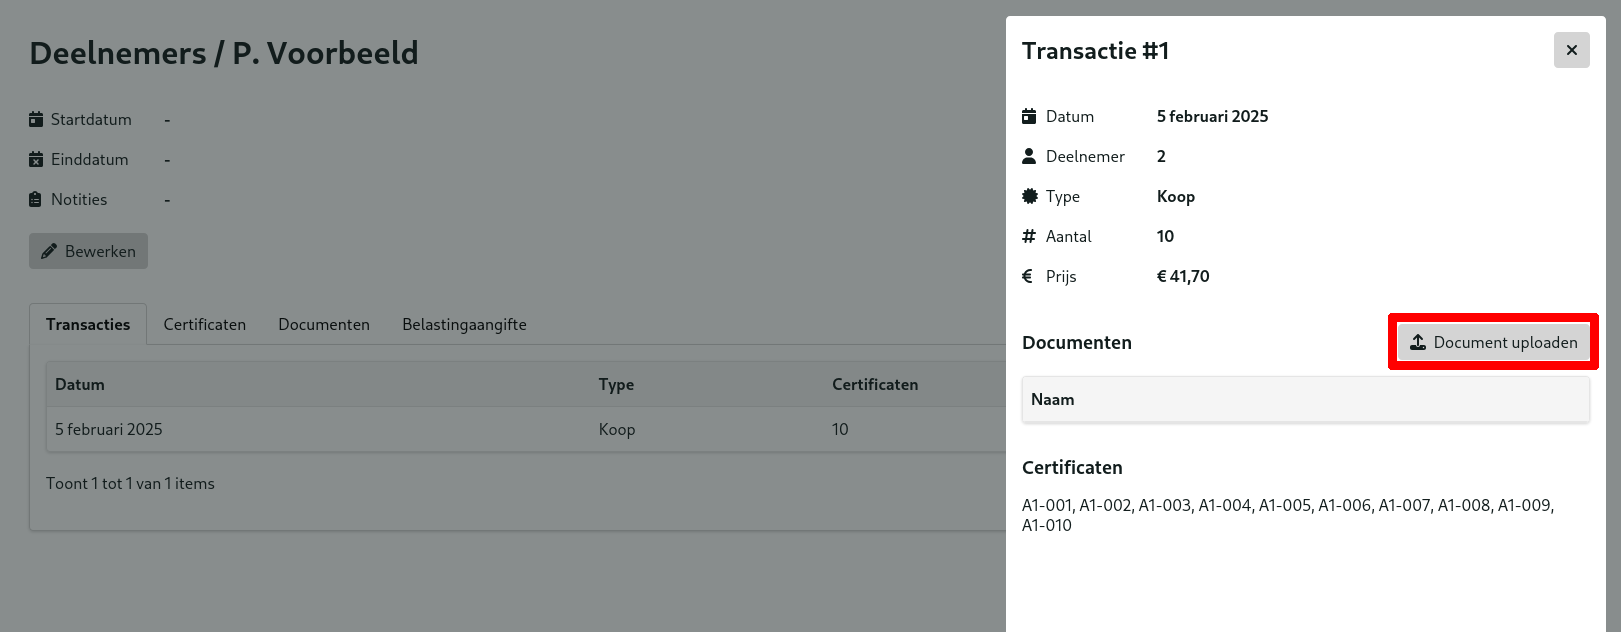Click the Toont 1 tot 1 van 1 items text

pos(130,483)
